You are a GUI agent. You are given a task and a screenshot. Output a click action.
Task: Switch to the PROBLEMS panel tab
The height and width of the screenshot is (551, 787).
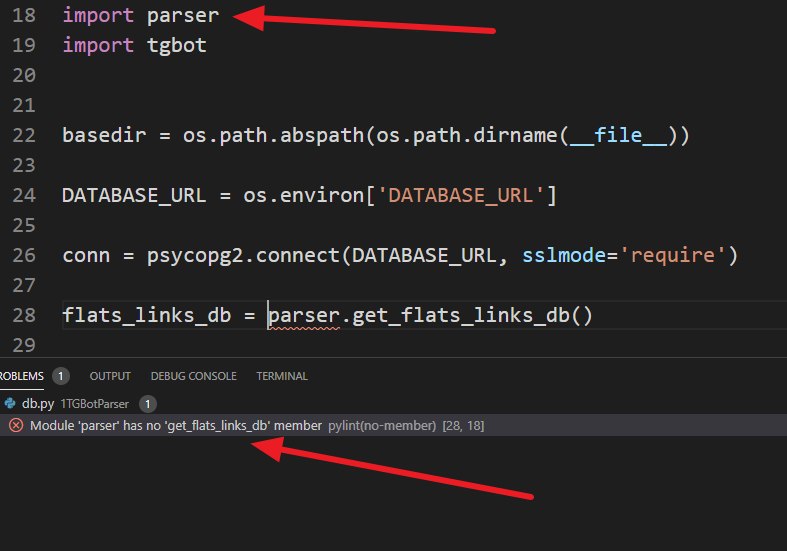click(x=22, y=376)
